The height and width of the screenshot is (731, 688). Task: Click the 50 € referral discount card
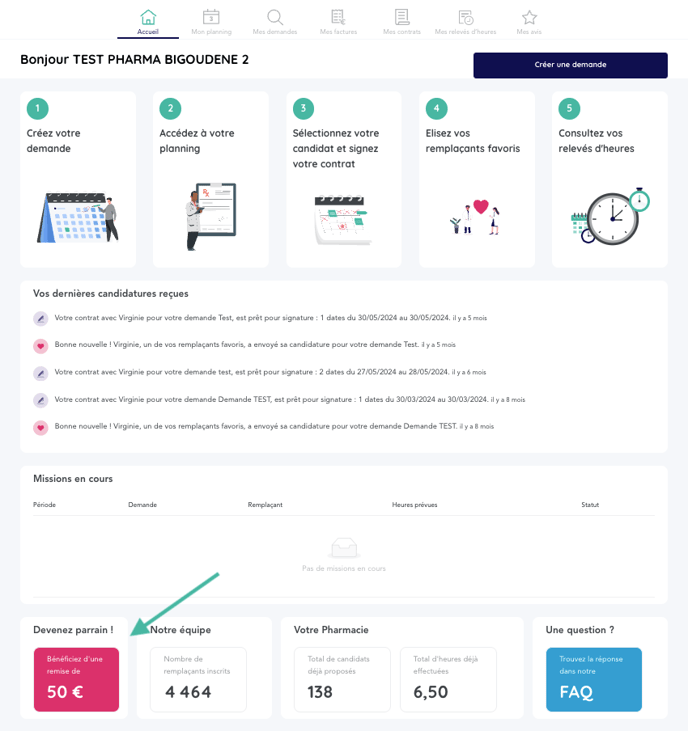[x=76, y=679]
